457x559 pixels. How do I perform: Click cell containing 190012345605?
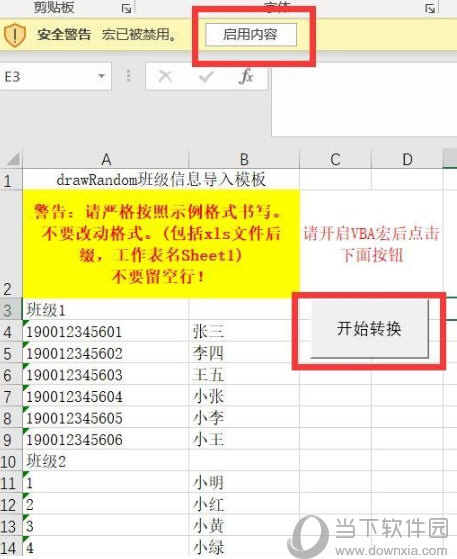click(x=106, y=418)
